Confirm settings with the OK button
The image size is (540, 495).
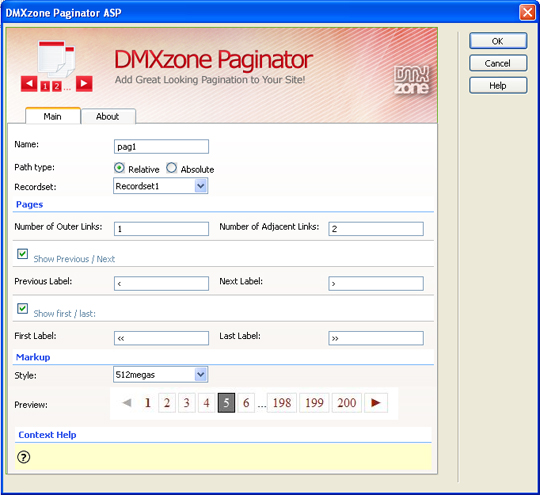click(498, 41)
